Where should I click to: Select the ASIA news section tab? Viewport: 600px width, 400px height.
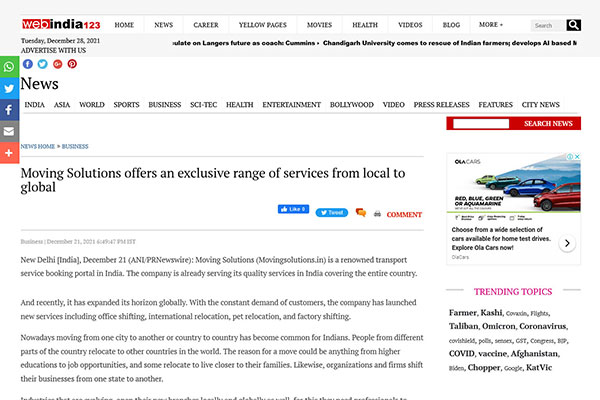[62, 104]
